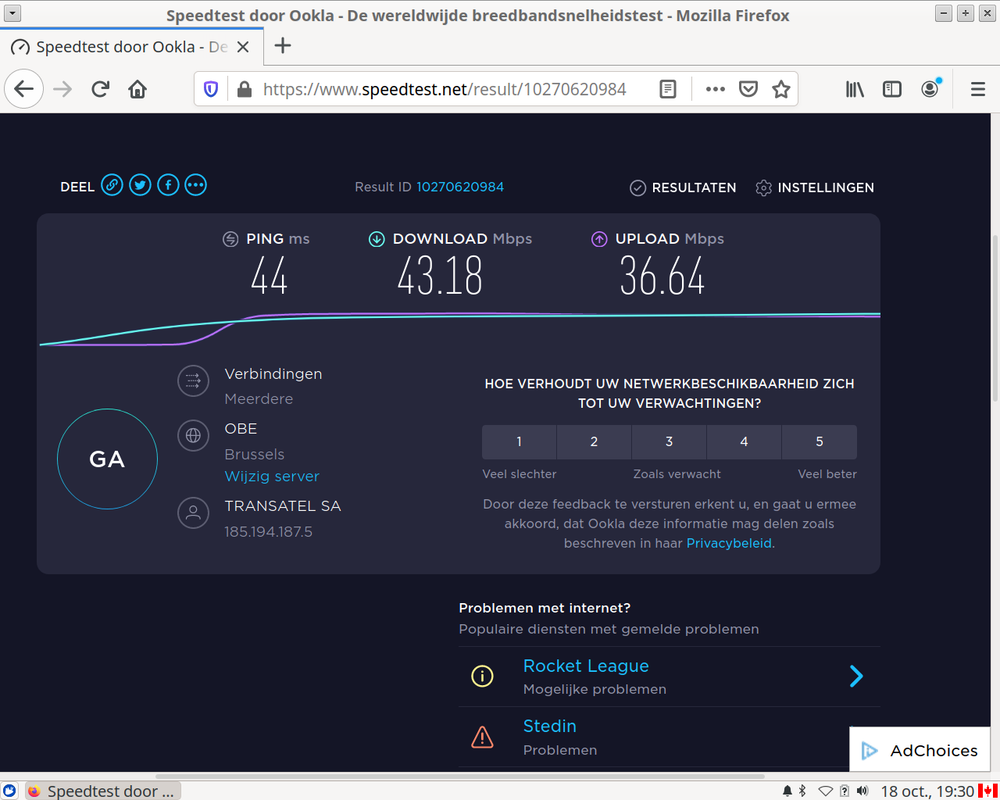Open clock showing 18 oct., 19:30
The width and height of the screenshot is (1000, 800).
(x=927, y=791)
